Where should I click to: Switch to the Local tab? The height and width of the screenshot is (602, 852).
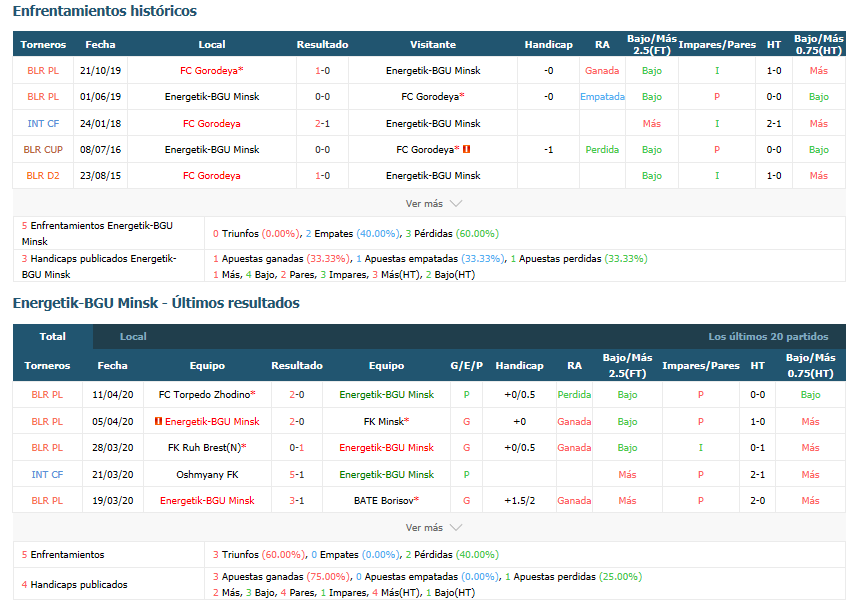(133, 336)
